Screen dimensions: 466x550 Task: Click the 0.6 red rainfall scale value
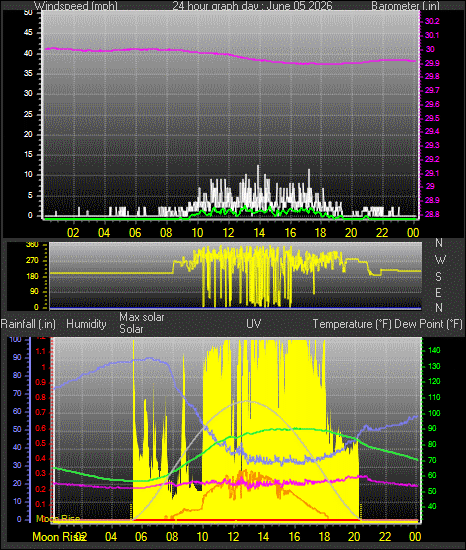[41, 428]
